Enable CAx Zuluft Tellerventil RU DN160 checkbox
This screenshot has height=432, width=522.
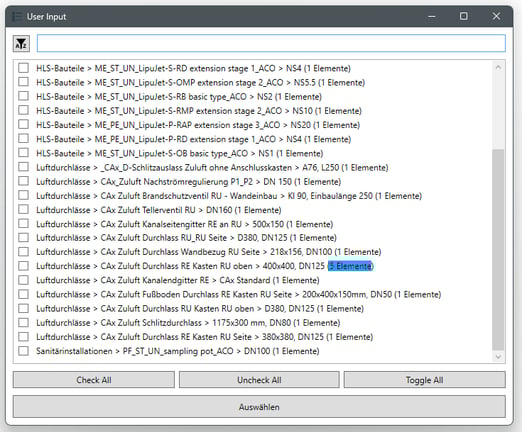23,210
